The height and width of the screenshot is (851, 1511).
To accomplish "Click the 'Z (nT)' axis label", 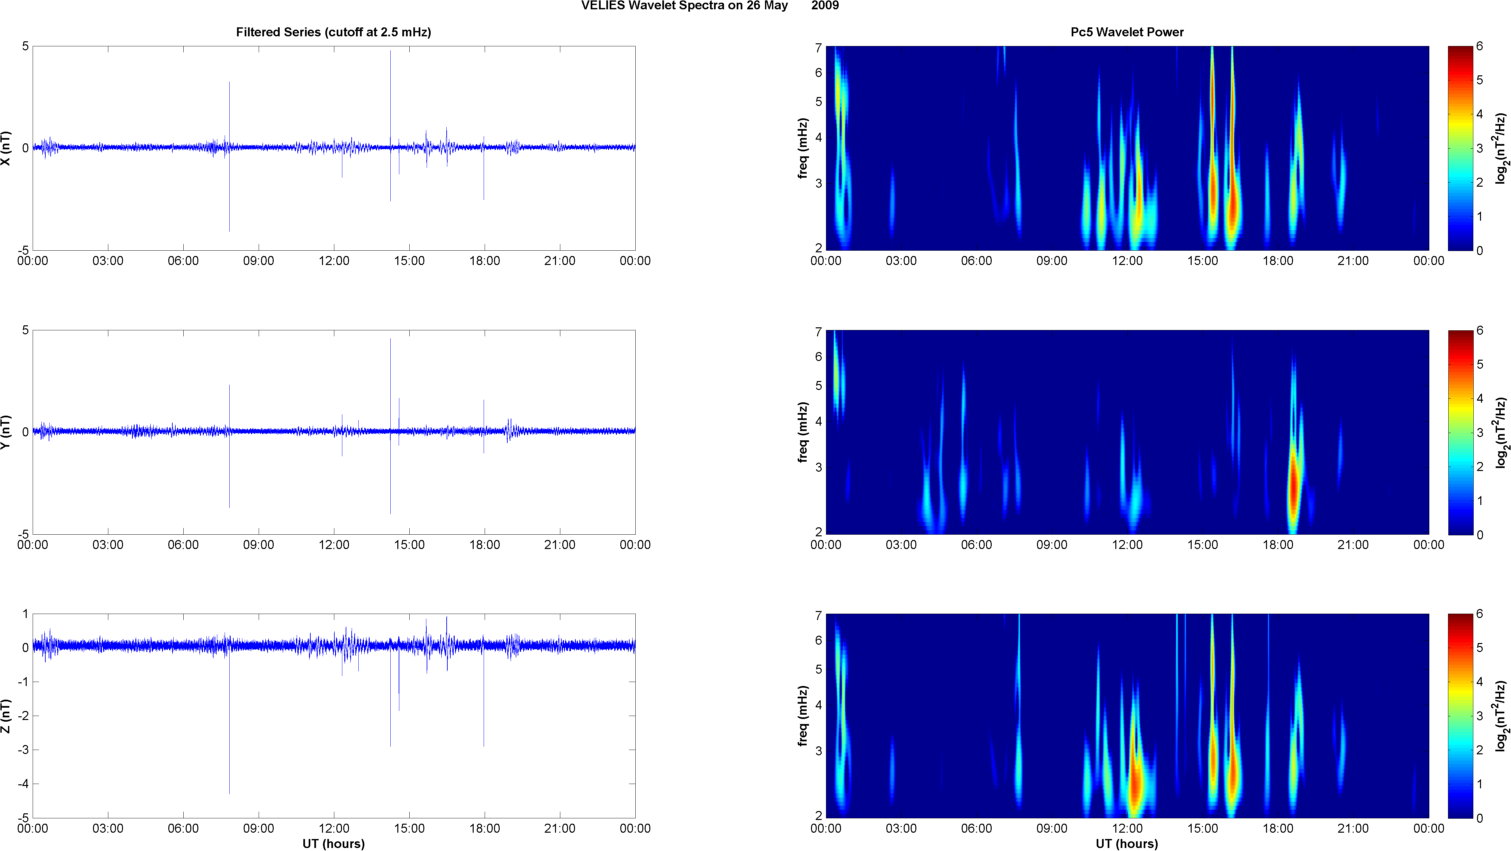I will tap(7, 716).
